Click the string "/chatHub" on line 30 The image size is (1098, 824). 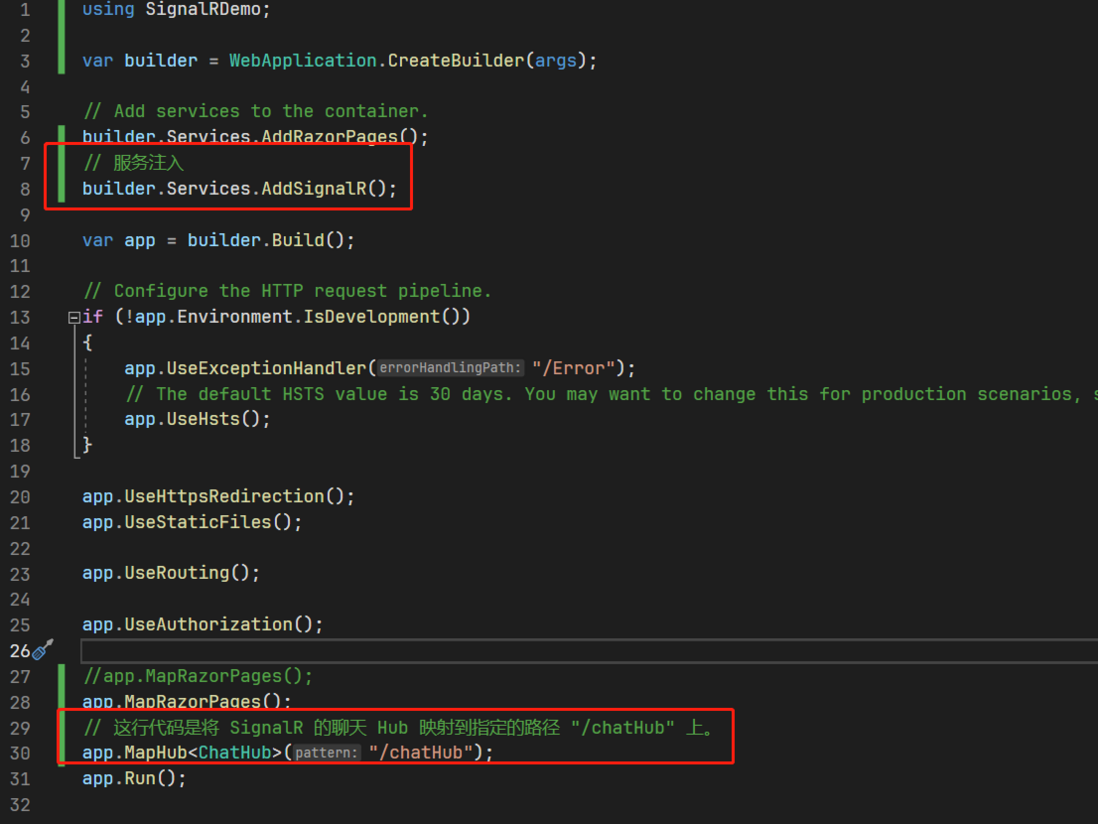(x=420, y=753)
